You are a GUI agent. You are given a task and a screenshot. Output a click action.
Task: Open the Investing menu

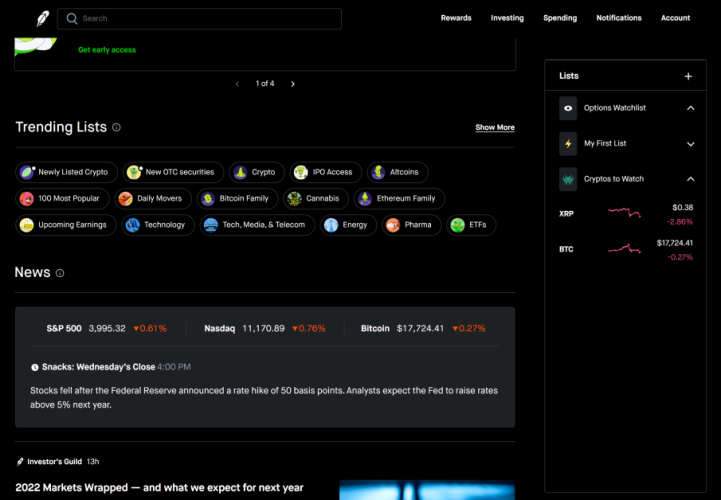point(507,18)
